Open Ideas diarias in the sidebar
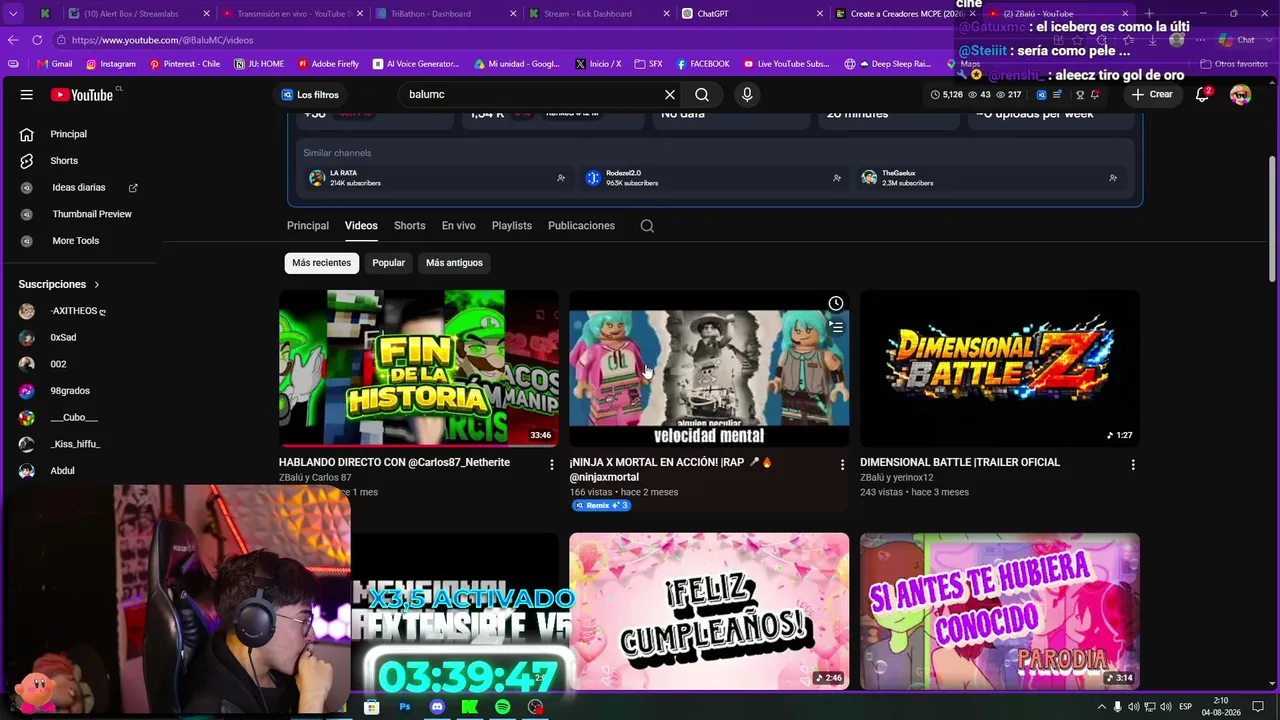Screen dimensions: 1280x720 (79, 188)
